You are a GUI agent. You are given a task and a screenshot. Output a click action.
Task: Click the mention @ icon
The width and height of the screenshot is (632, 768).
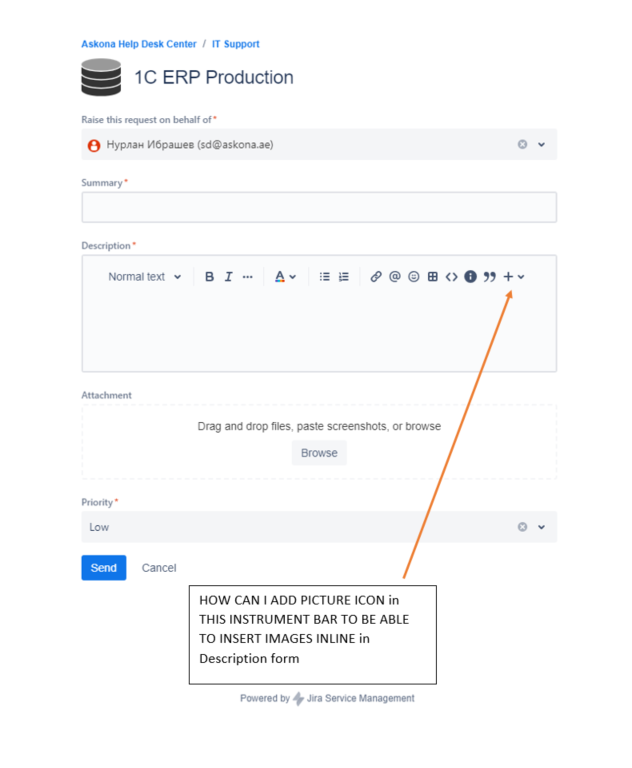[x=395, y=277]
